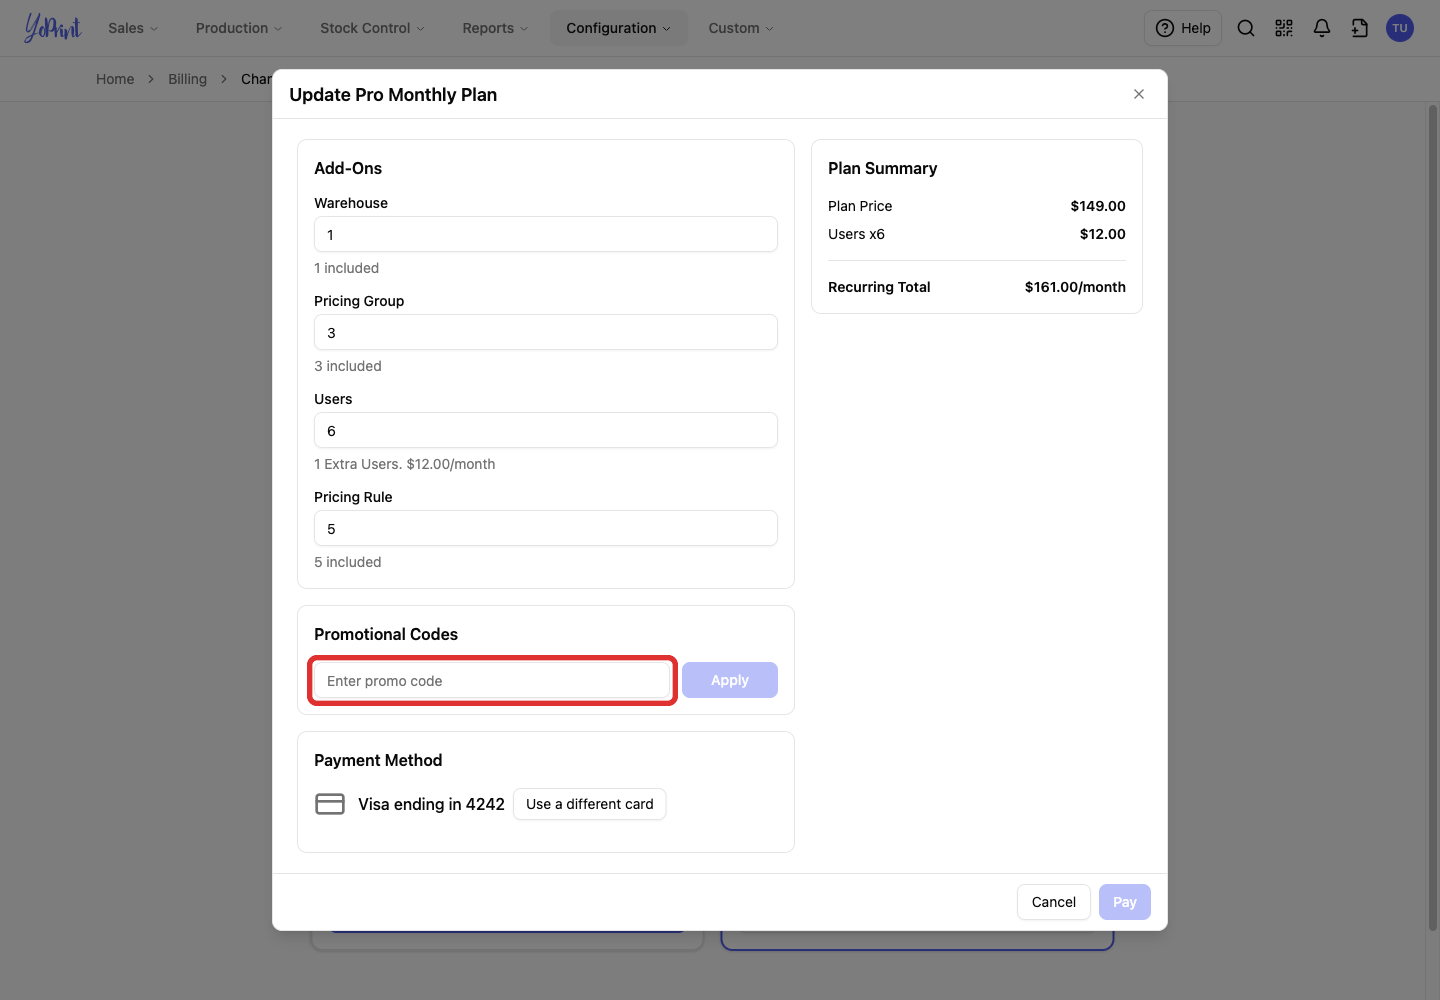This screenshot has width=1440, height=1000.
Task: Focus the Users quantity field
Action: coord(546,430)
